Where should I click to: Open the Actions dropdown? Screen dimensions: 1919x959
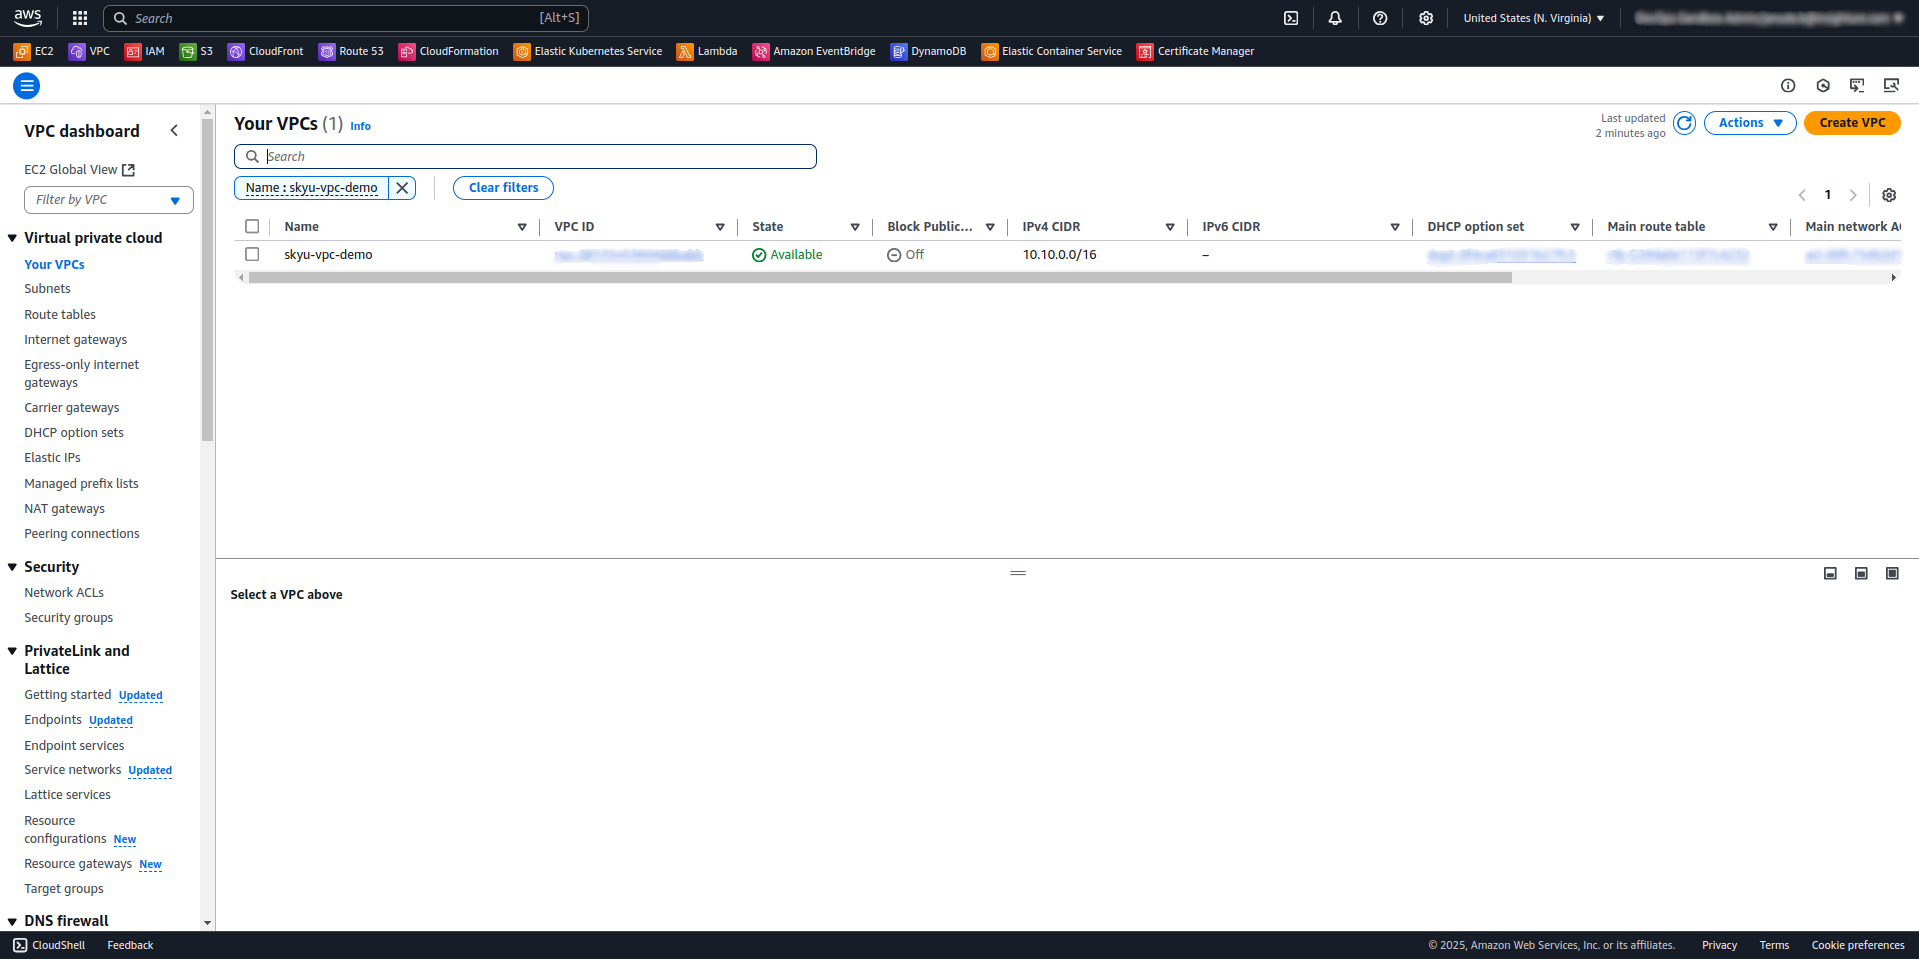click(1750, 123)
